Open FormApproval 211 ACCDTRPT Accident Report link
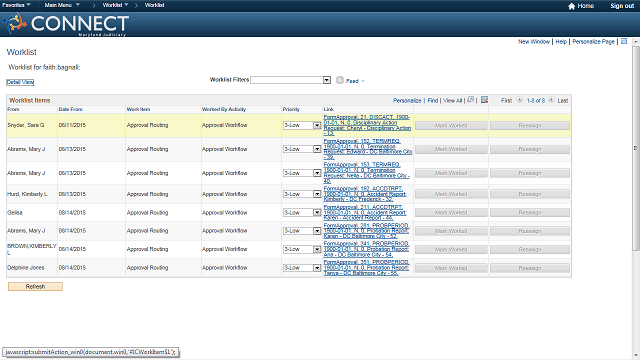This screenshot has width=640, height=360. tap(365, 213)
